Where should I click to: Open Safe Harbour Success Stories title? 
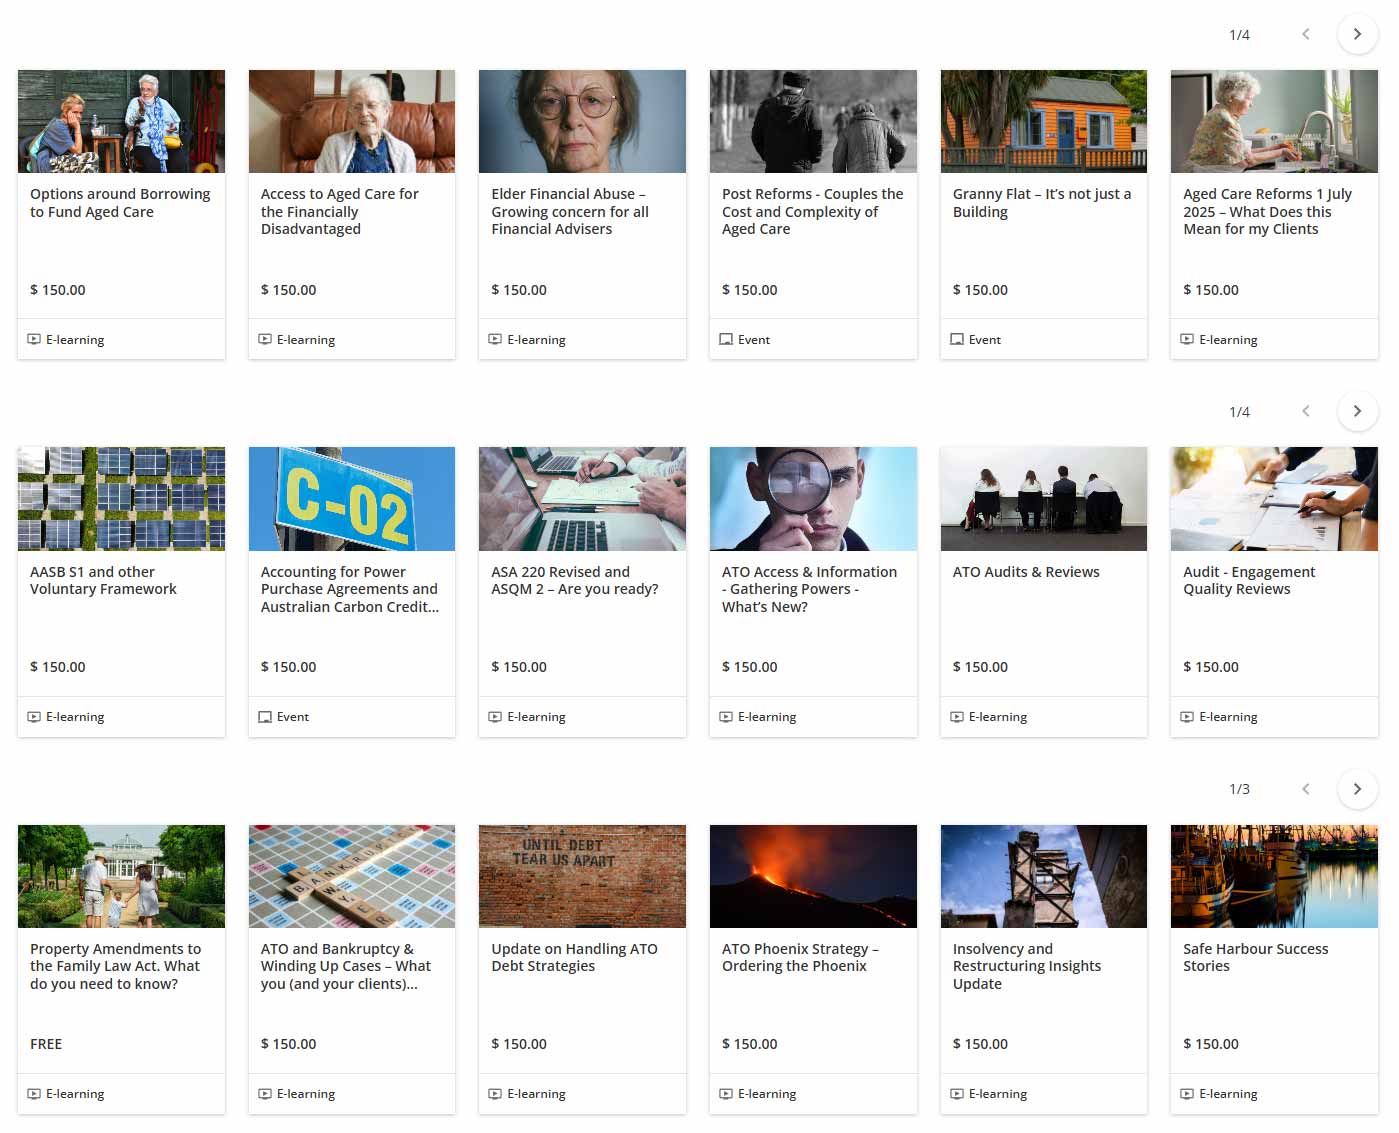pos(1255,957)
